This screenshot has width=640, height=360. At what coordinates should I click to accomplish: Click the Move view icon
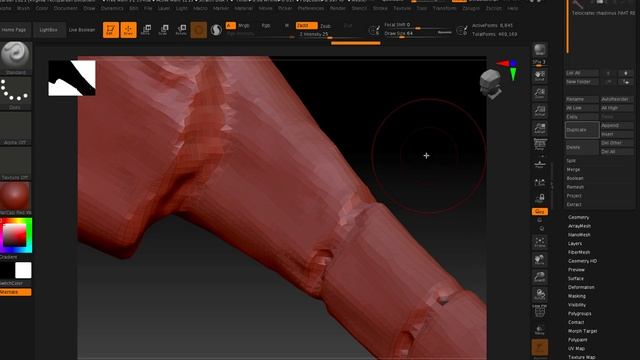pyautogui.click(x=540, y=260)
